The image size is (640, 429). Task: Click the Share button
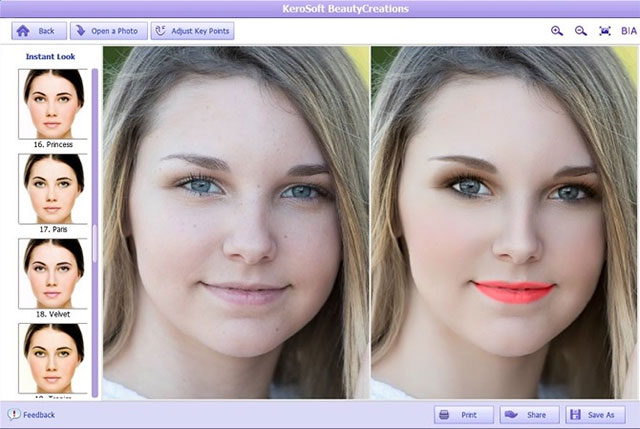(529, 415)
